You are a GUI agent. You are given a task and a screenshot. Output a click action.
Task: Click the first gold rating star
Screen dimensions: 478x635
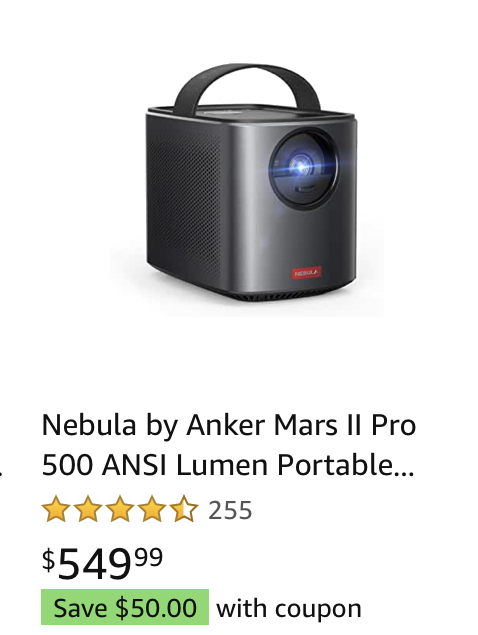coord(55,509)
